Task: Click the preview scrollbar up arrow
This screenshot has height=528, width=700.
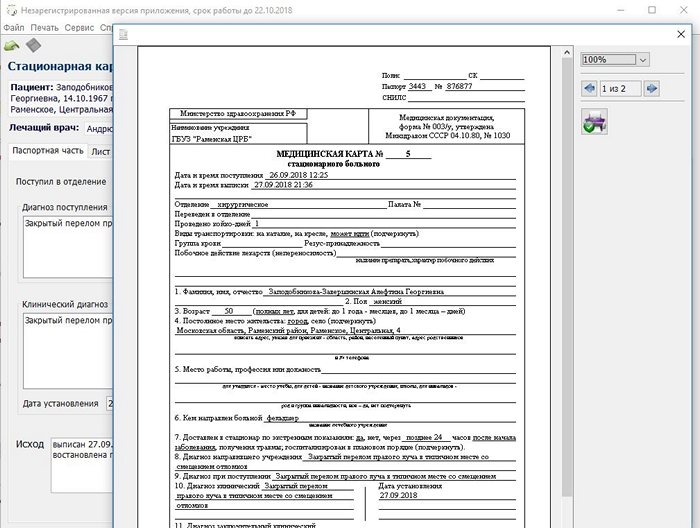Action: pos(567,53)
